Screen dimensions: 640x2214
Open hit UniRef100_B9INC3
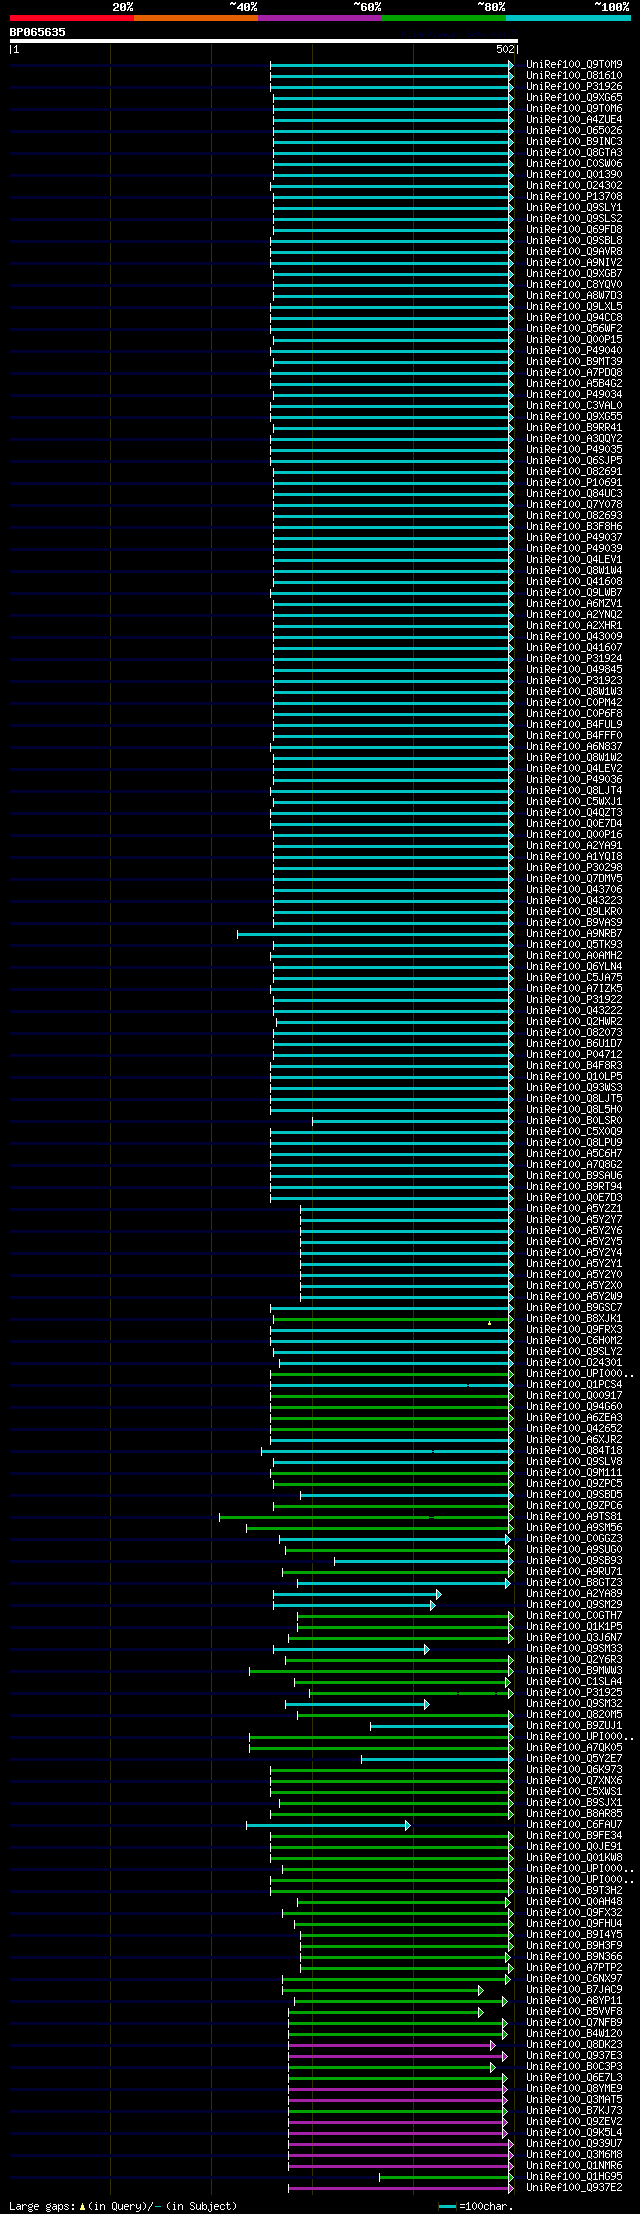(x=574, y=141)
